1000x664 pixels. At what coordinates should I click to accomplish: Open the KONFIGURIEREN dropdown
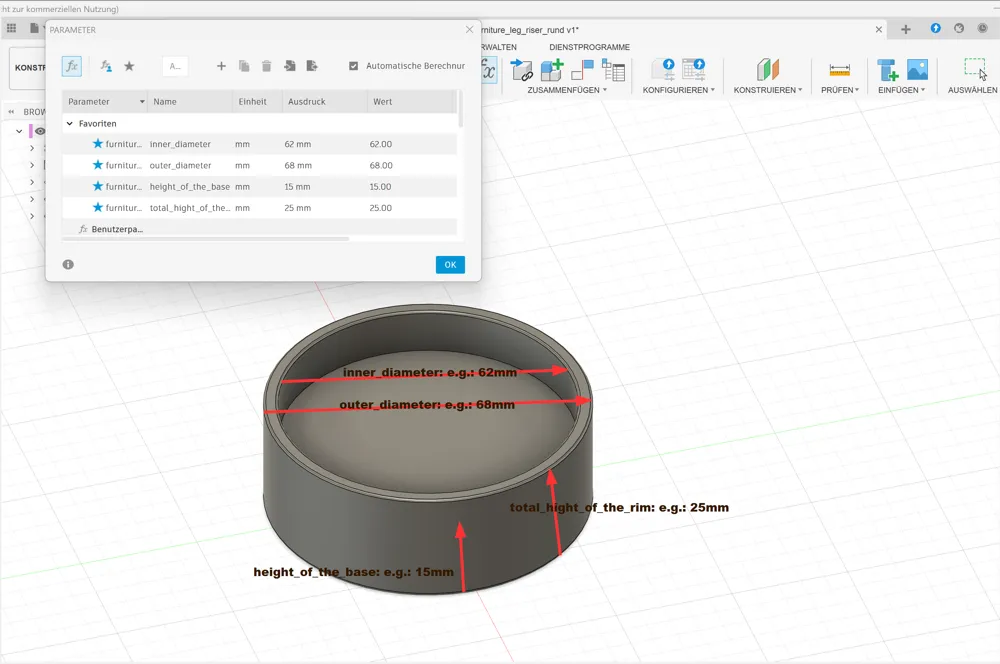(x=679, y=90)
